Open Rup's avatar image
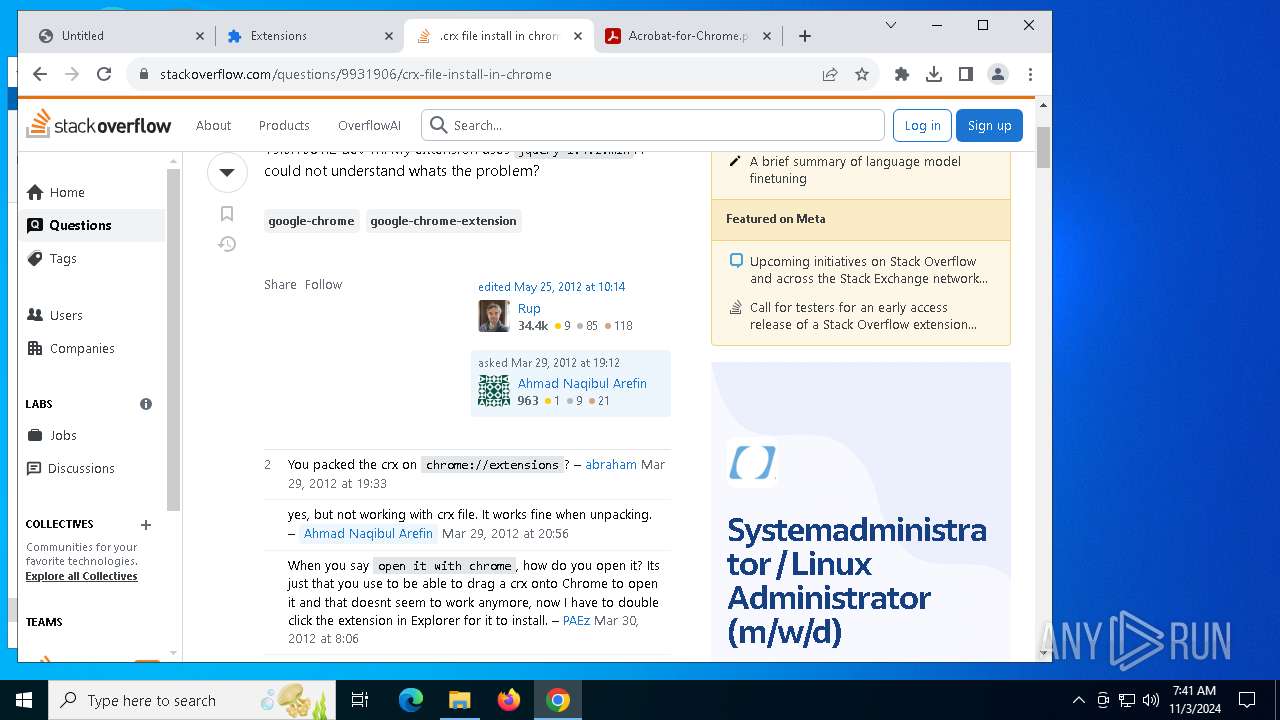 click(x=494, y=316)
